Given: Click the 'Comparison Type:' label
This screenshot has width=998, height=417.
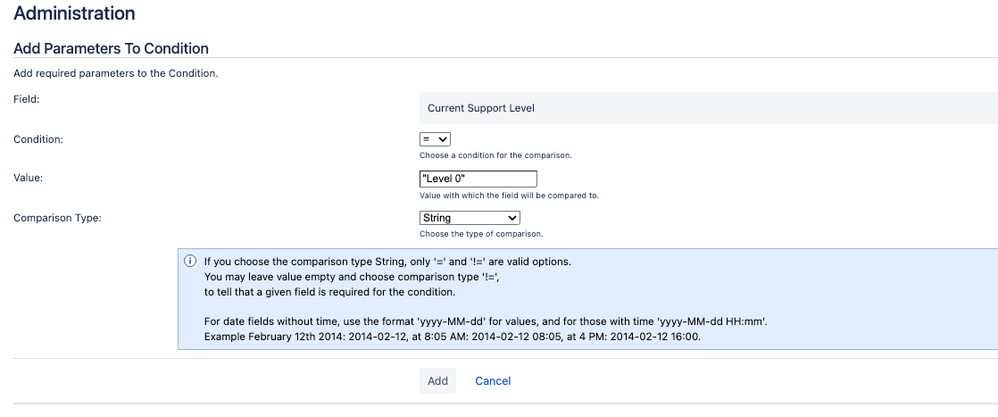Looking at the screenshot, I should click(58, 217).
